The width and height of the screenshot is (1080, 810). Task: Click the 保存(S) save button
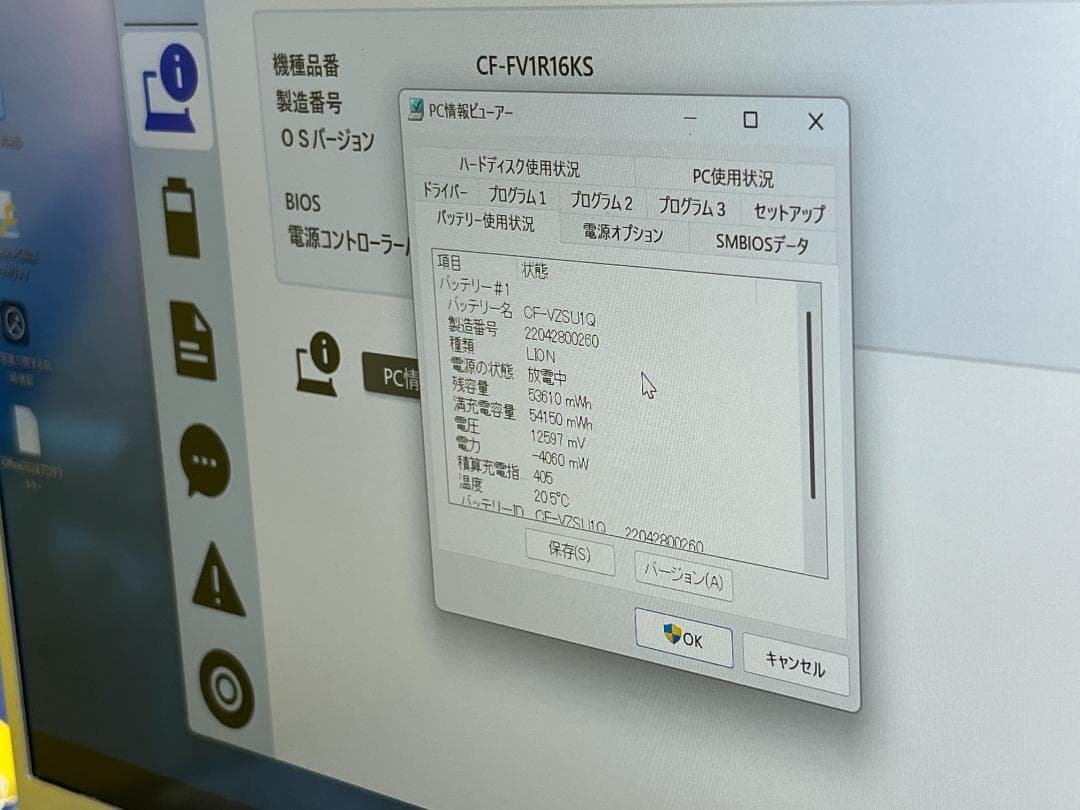coord(569,557)
